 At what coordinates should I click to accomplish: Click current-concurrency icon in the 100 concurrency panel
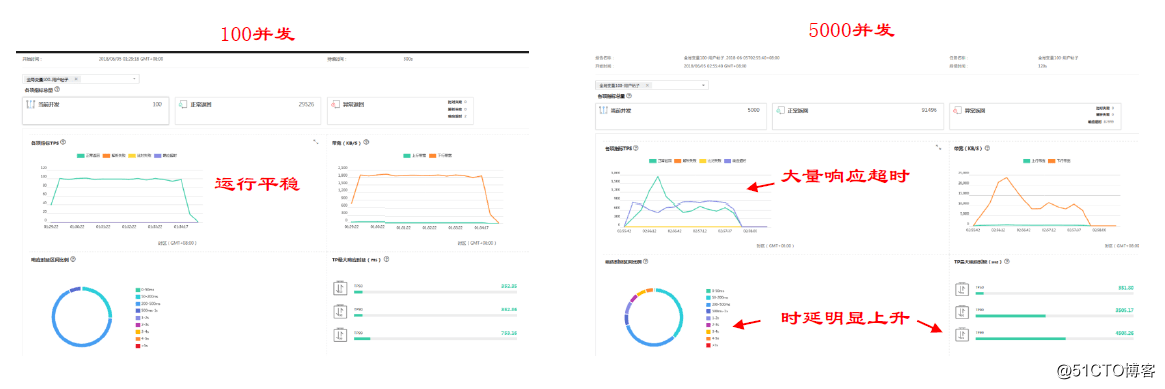[x=30, y=105]
